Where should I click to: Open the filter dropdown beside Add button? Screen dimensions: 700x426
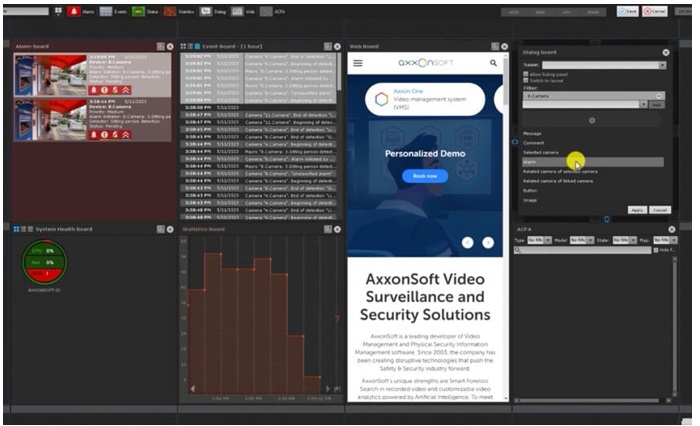643,104
